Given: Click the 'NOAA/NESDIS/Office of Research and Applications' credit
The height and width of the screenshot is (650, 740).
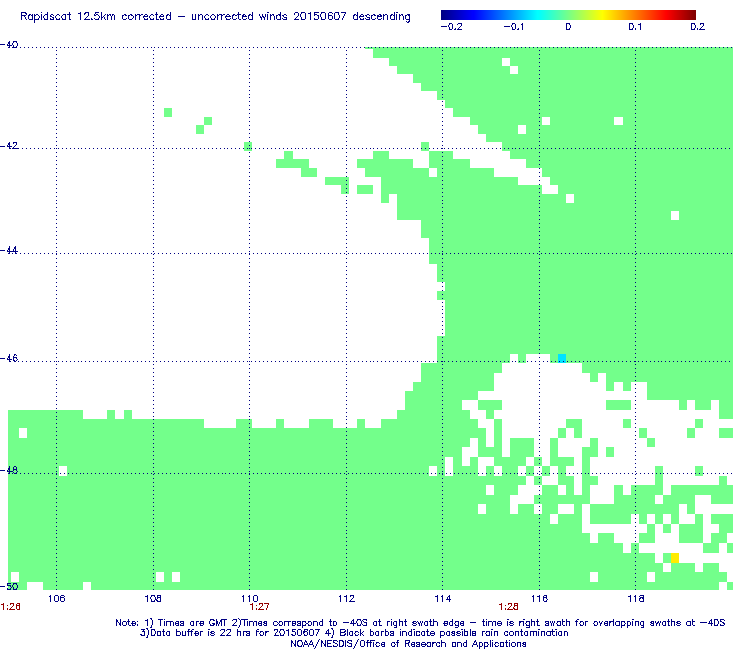Looking at the screenshot, I should 408,644.
